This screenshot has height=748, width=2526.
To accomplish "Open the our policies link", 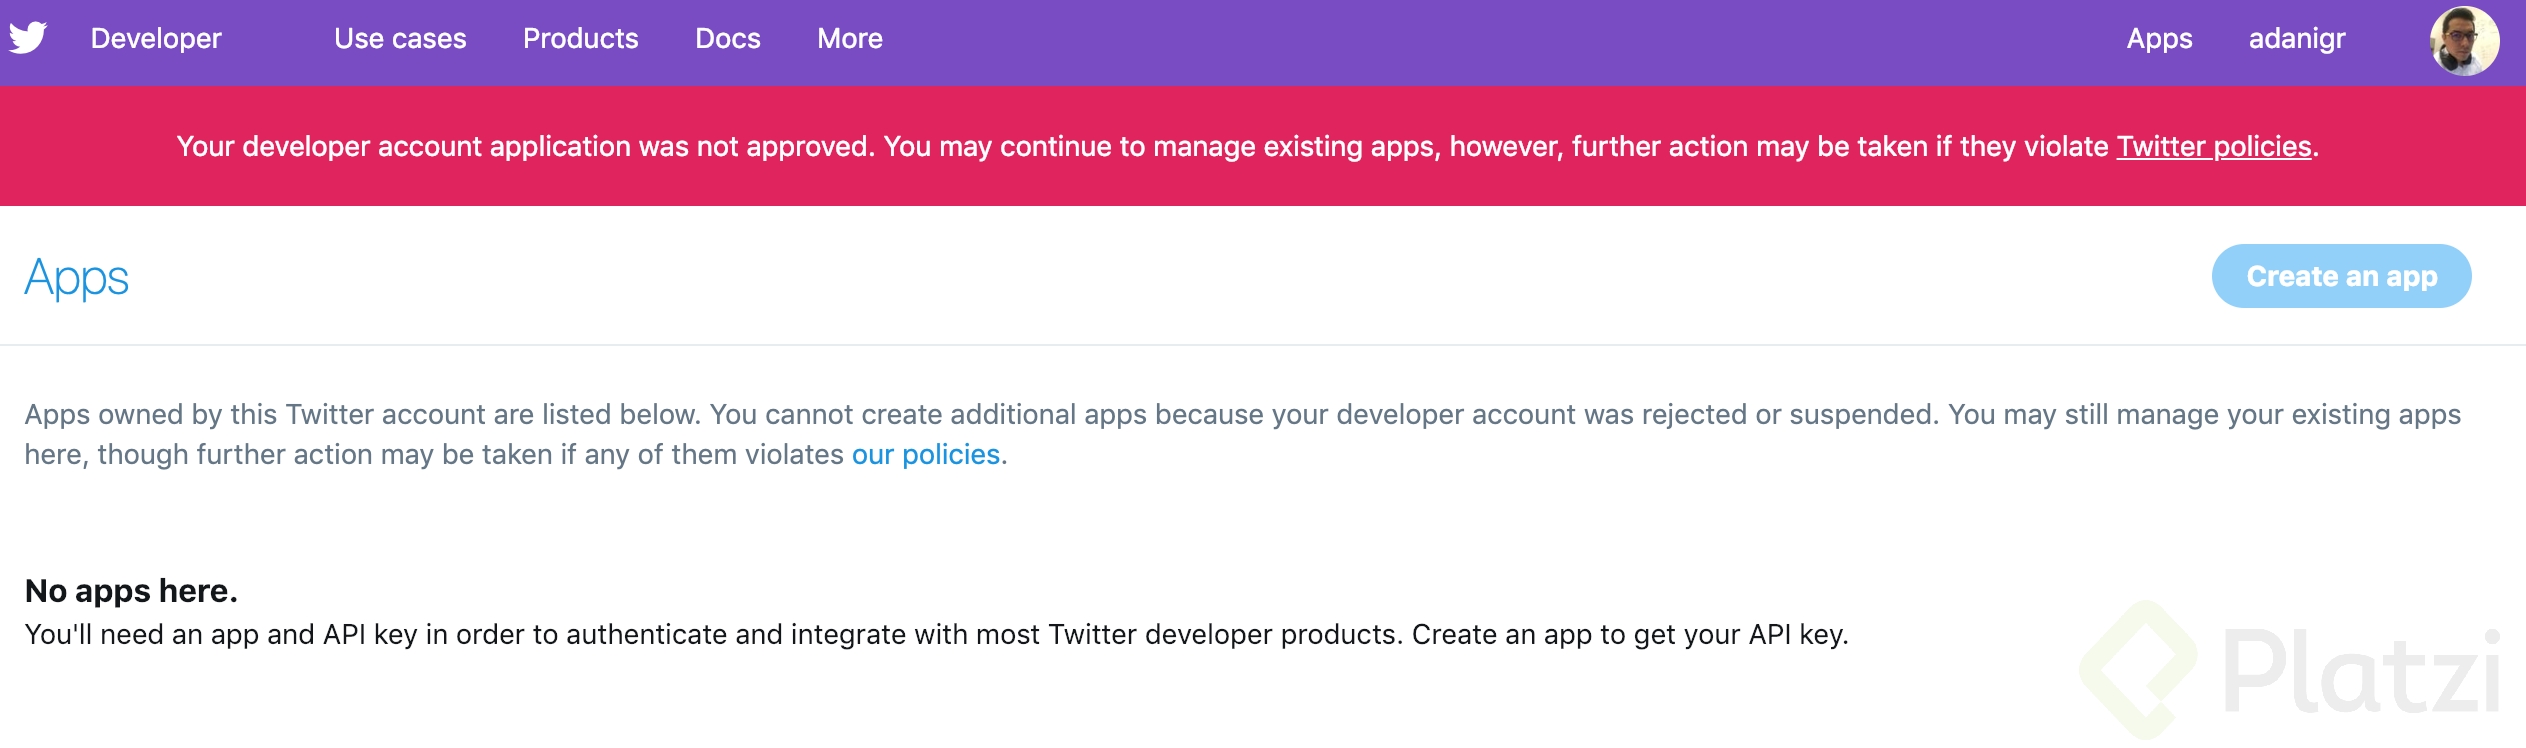I will (x=926, y=455).
